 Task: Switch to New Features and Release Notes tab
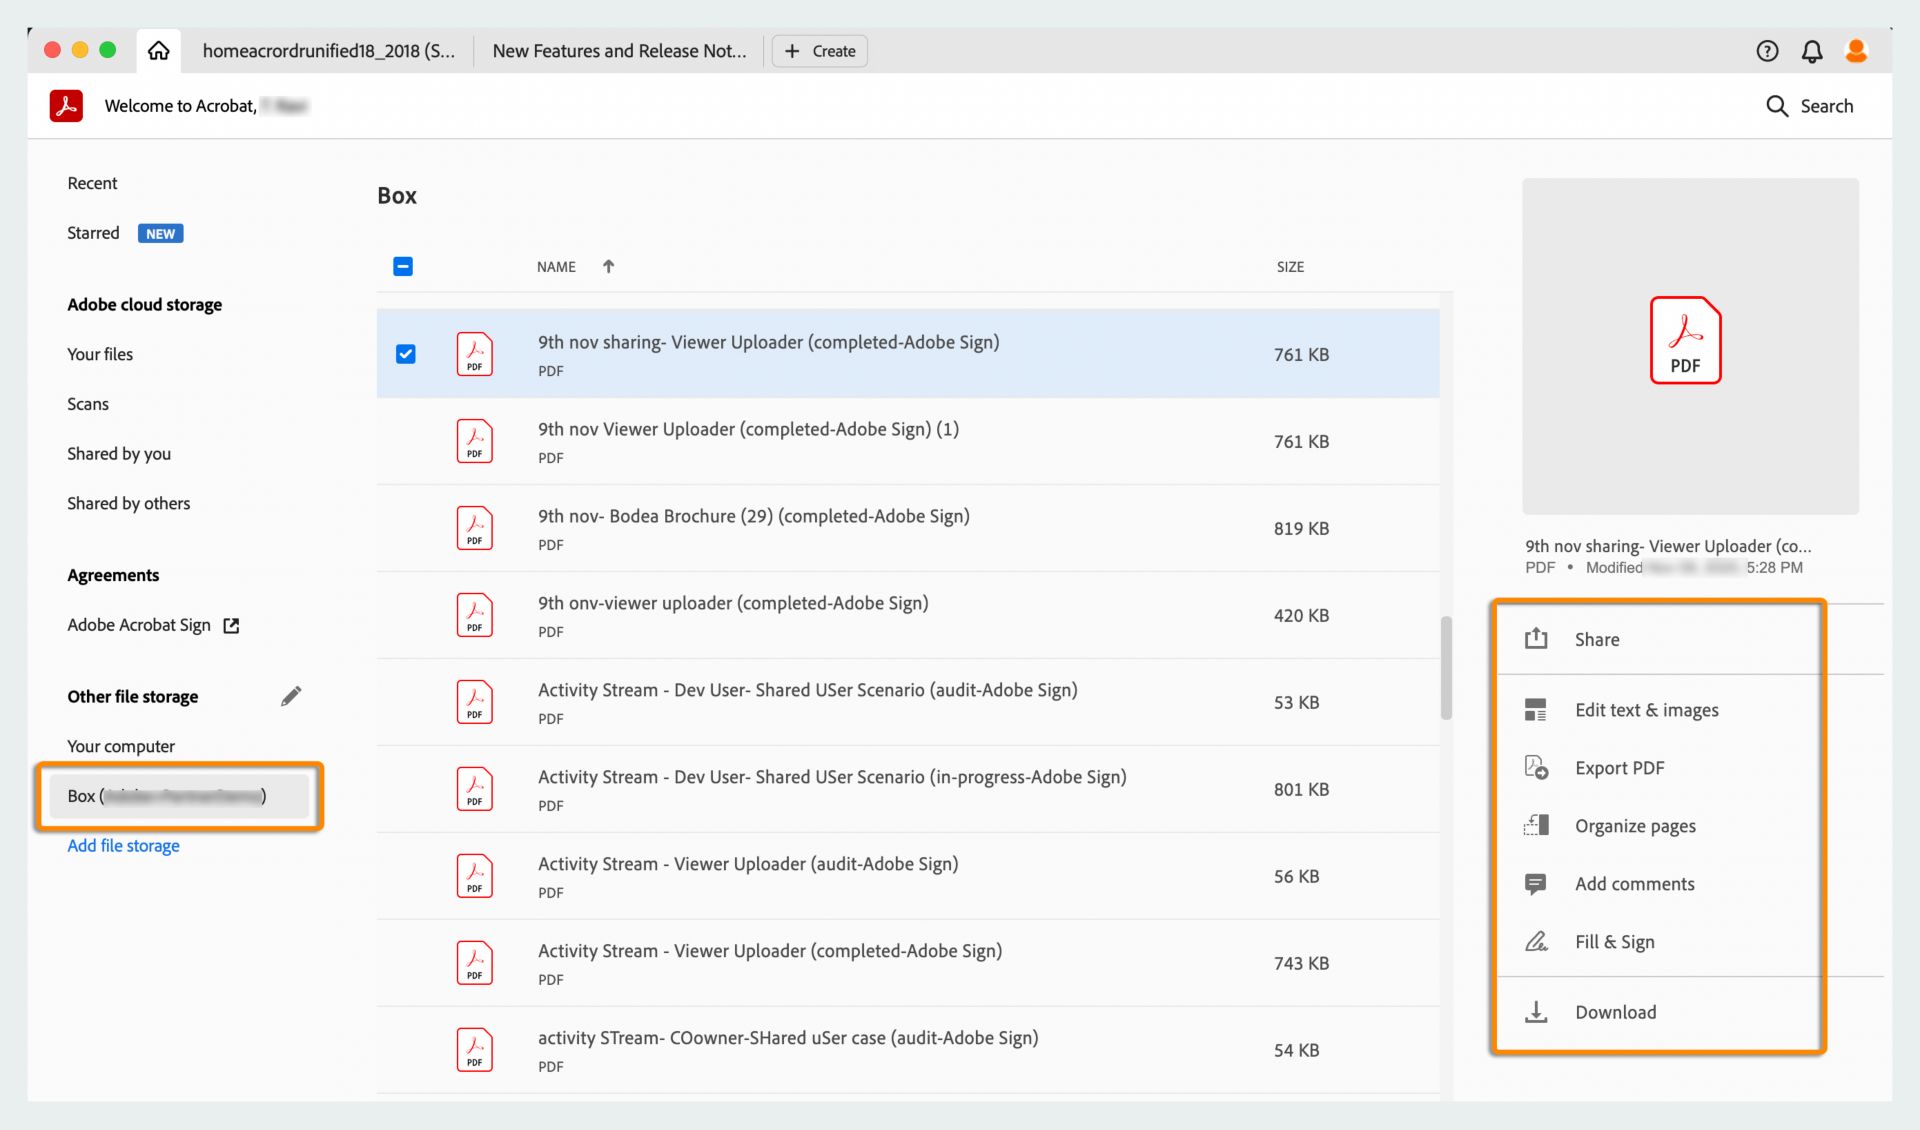[619, 51]
